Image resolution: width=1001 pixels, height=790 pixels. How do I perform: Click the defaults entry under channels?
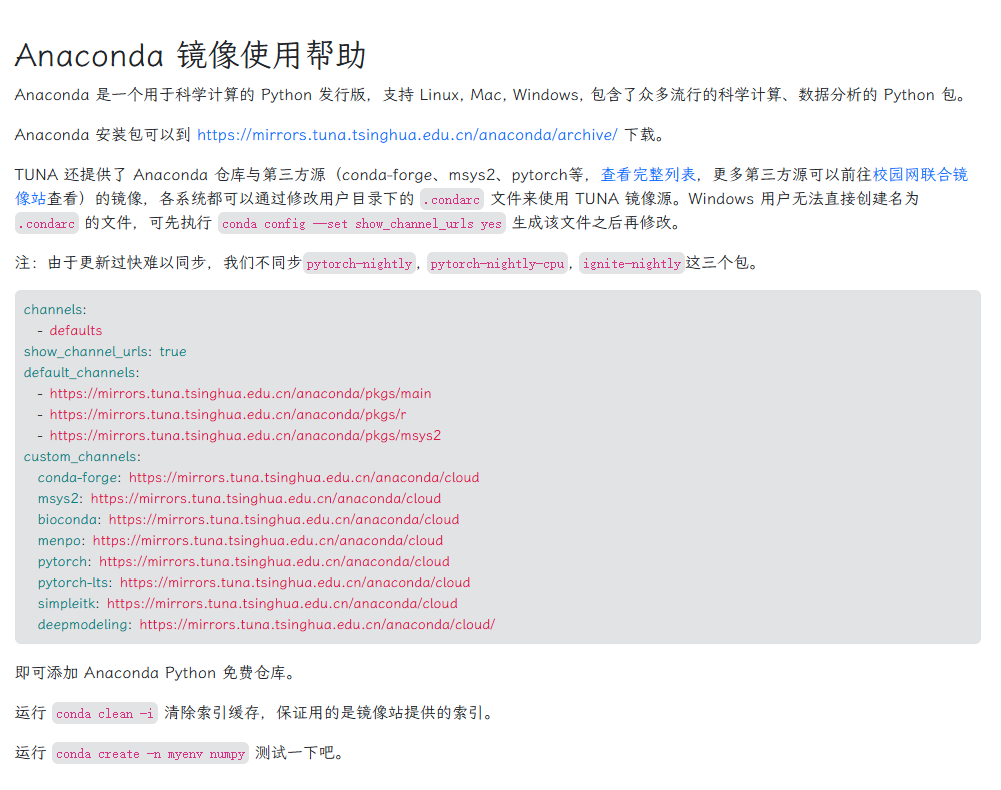pos(76,331)
